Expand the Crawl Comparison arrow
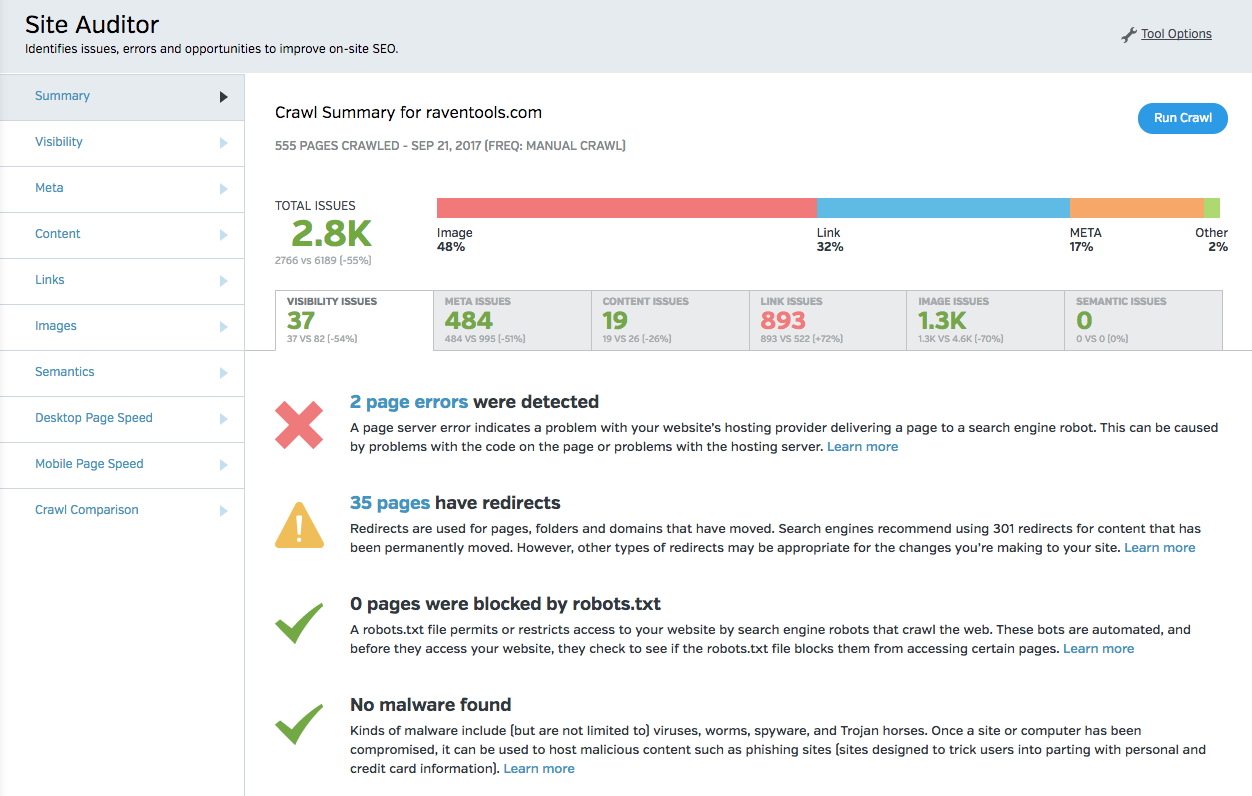The image size is (1252, 796). pos(223,511)
